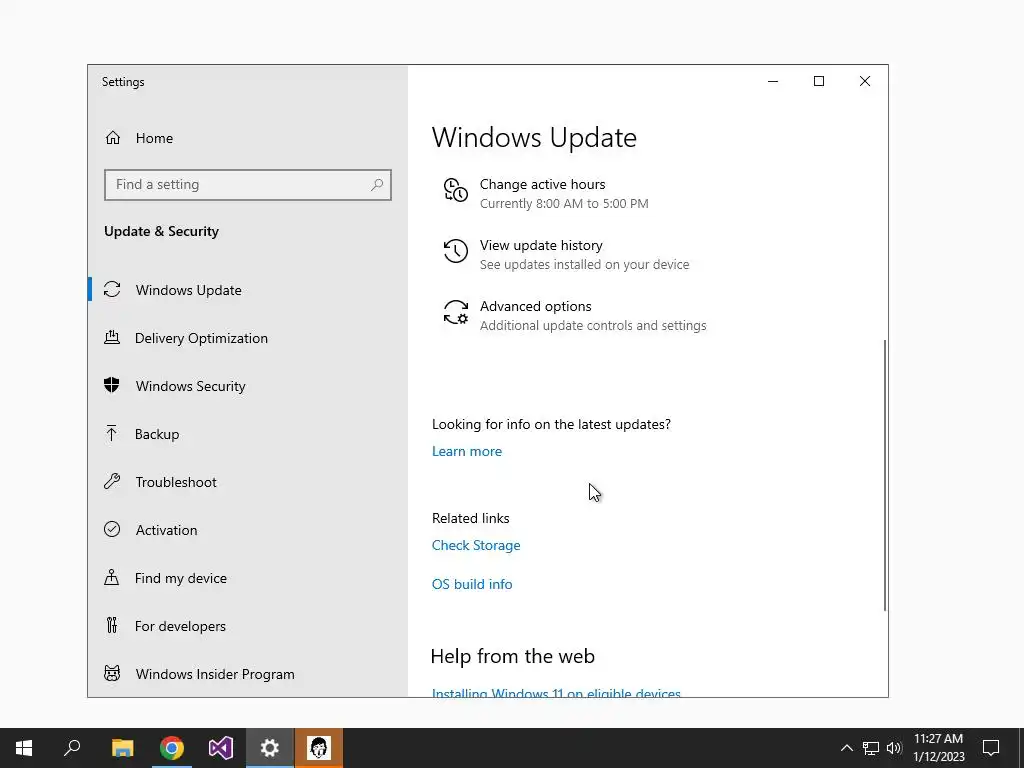1024x768 pixels.
Task: Open Advanced options for updates
Action: click(536, 306)
